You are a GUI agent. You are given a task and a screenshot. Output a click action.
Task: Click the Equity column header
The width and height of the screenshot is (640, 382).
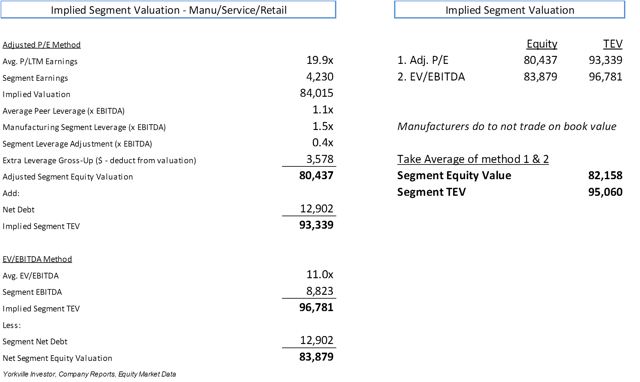542,44
